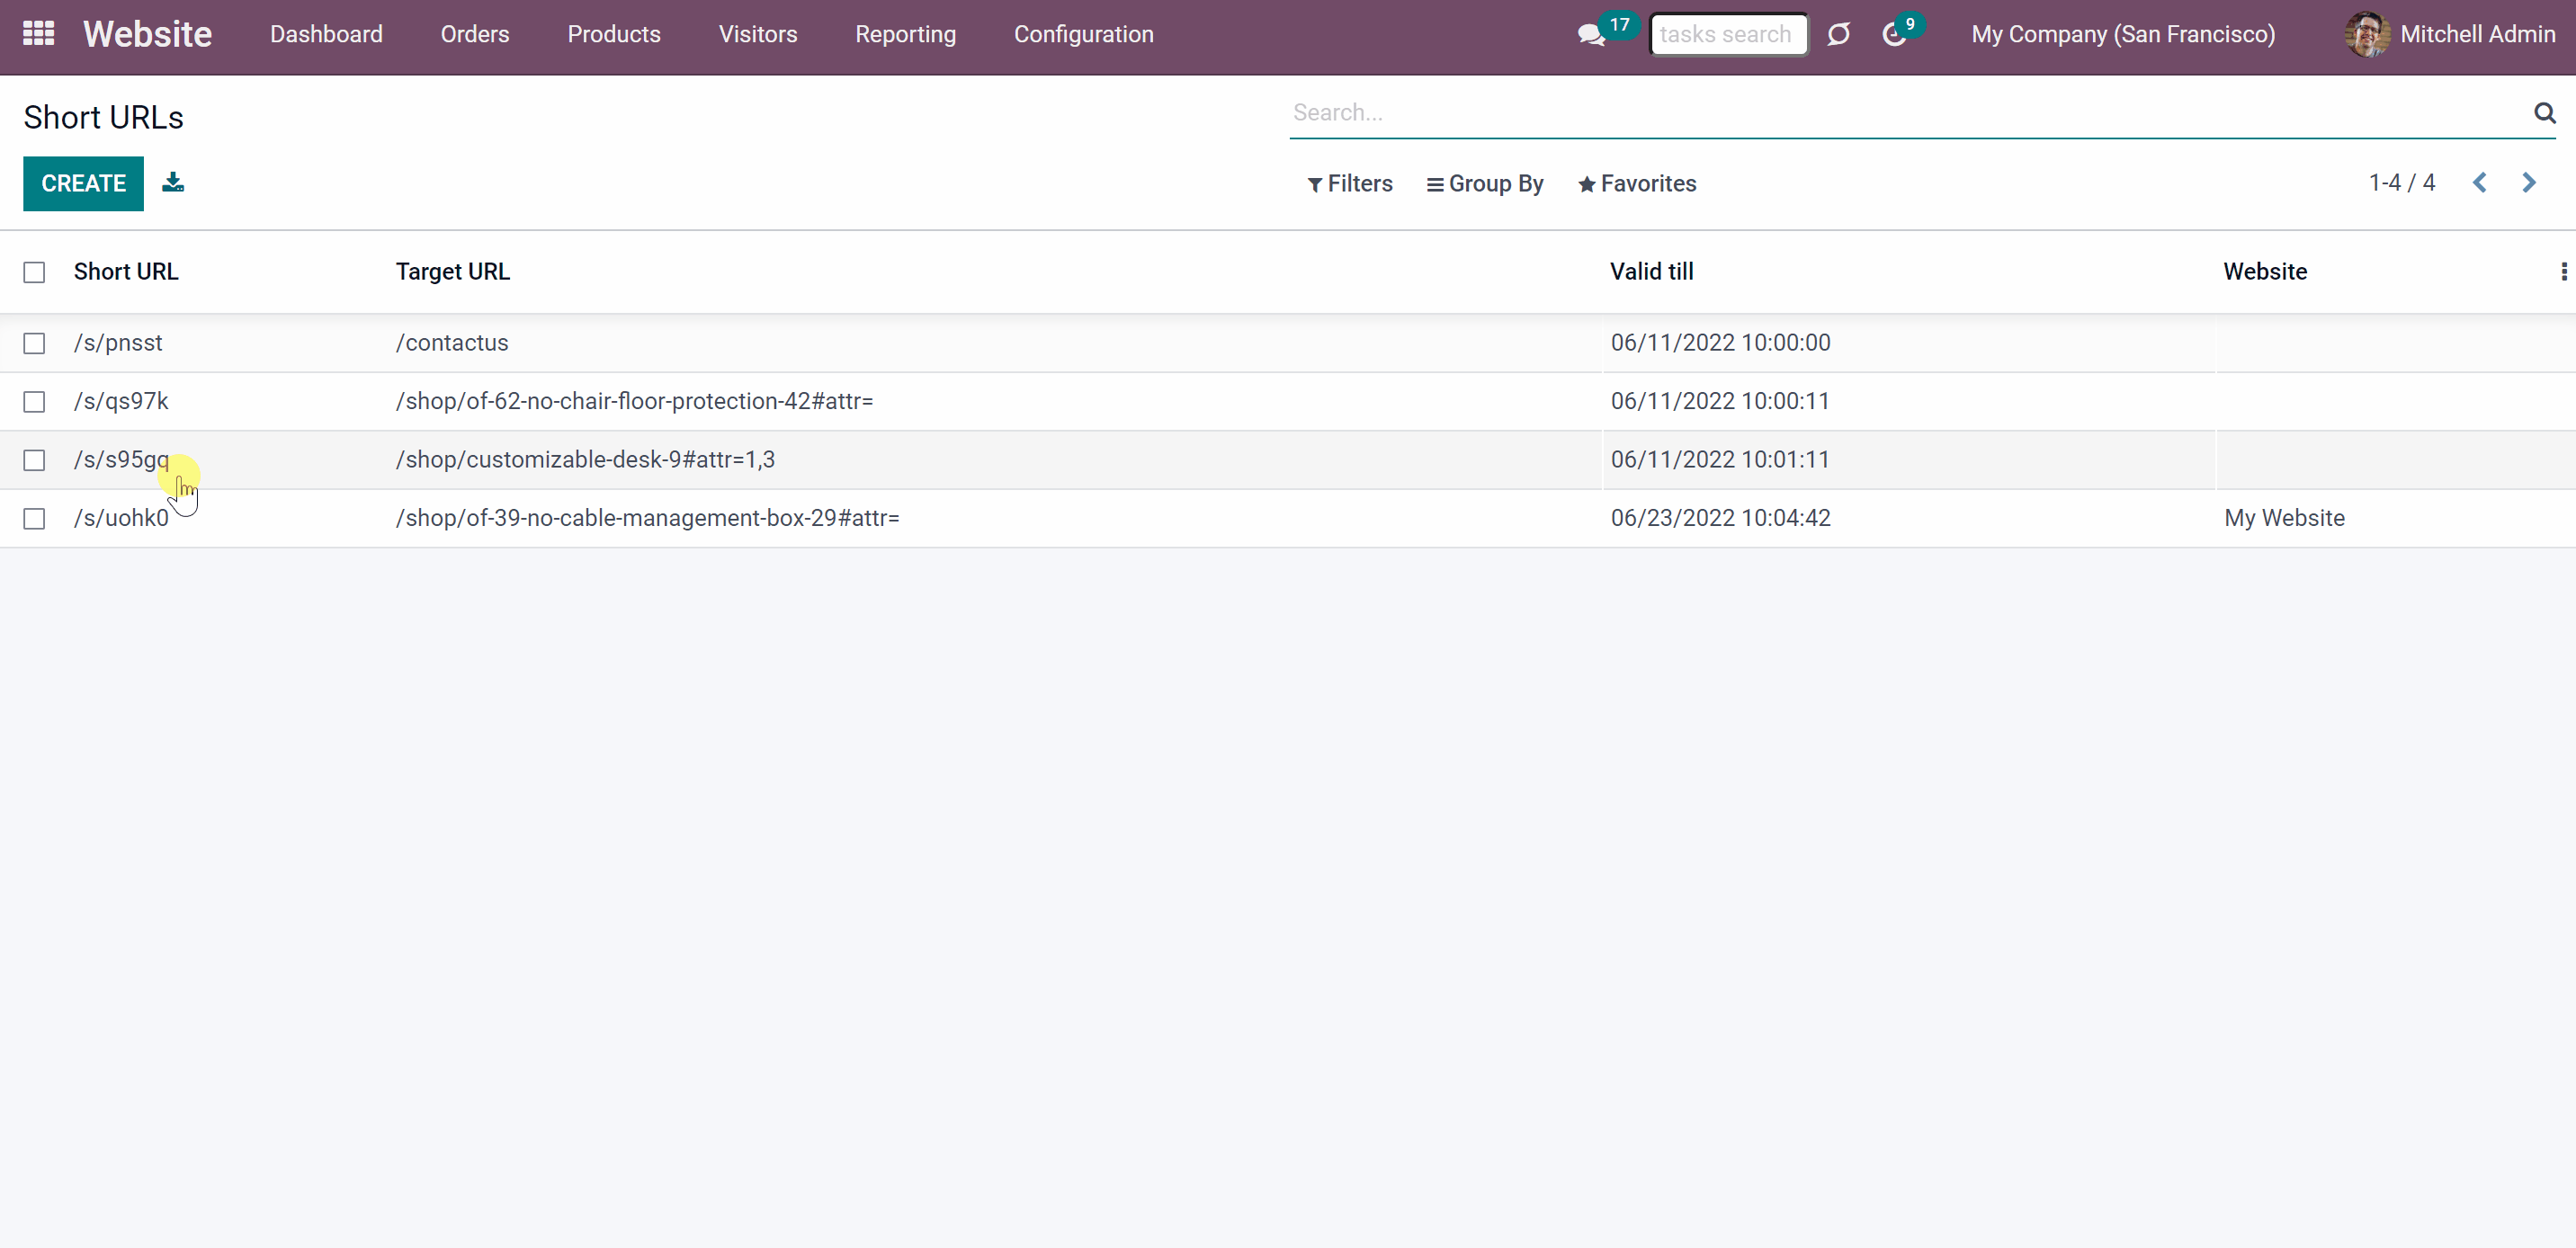Open My Company (San Francisco) switcher

click(2123, 35)
